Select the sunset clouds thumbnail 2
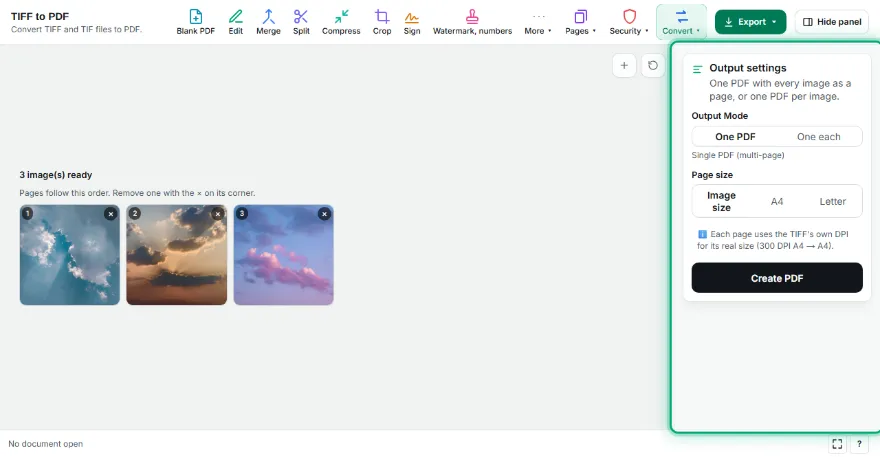Image resolution: width=880 pixels, height=457 pixels. tap(177, 255)
